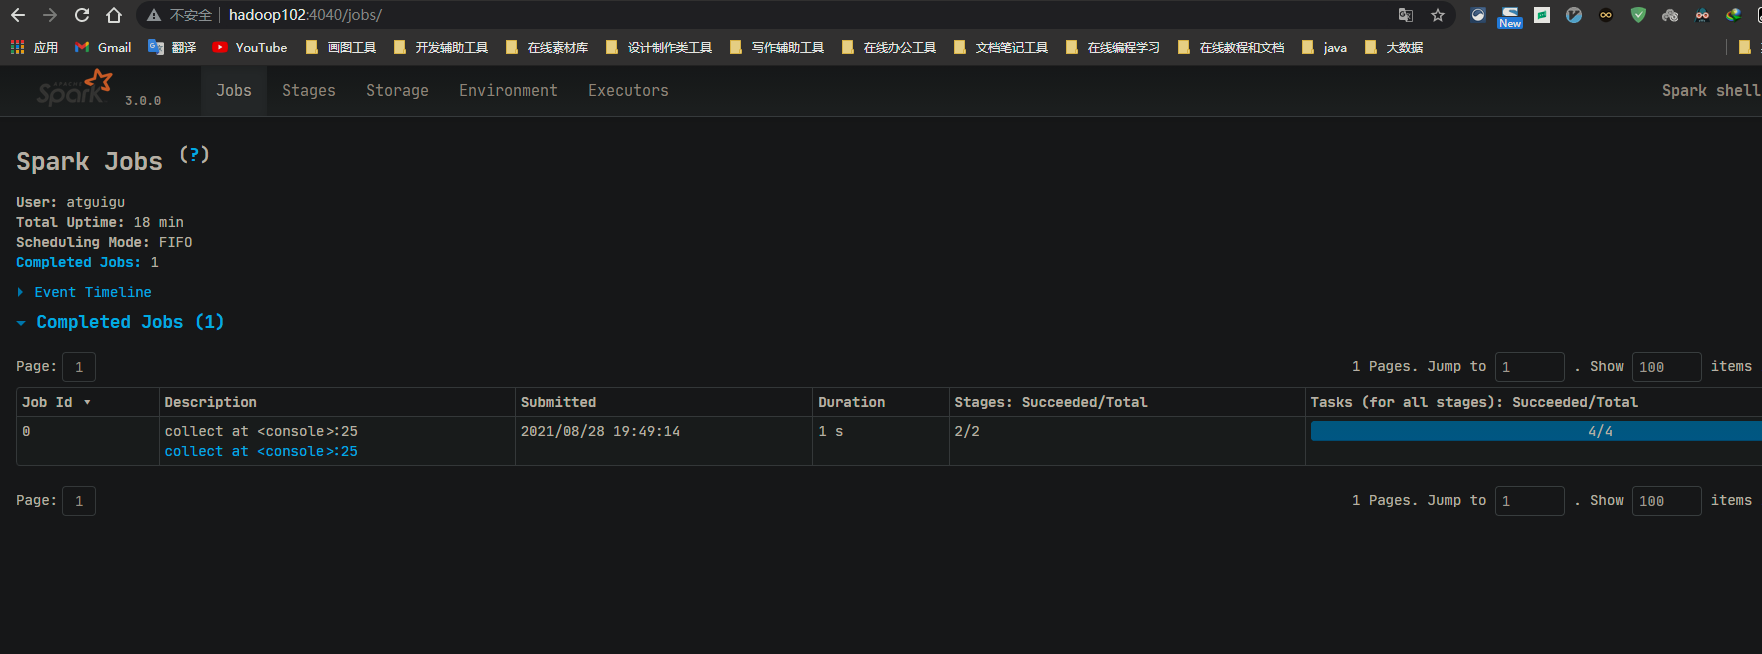Go back to the previous page
The height and width of the screenshot is (654, 1762).
(x=18, y=15)
